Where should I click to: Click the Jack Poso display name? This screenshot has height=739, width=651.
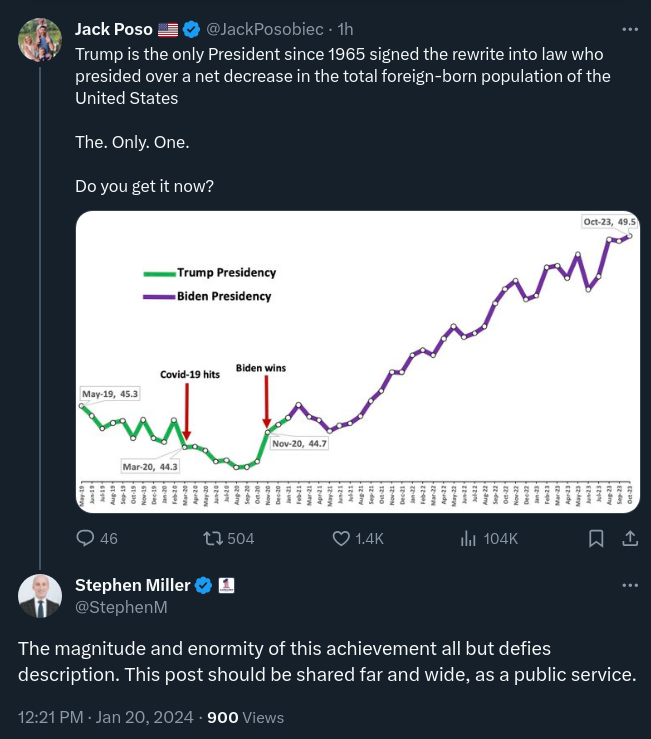point(114,29)
